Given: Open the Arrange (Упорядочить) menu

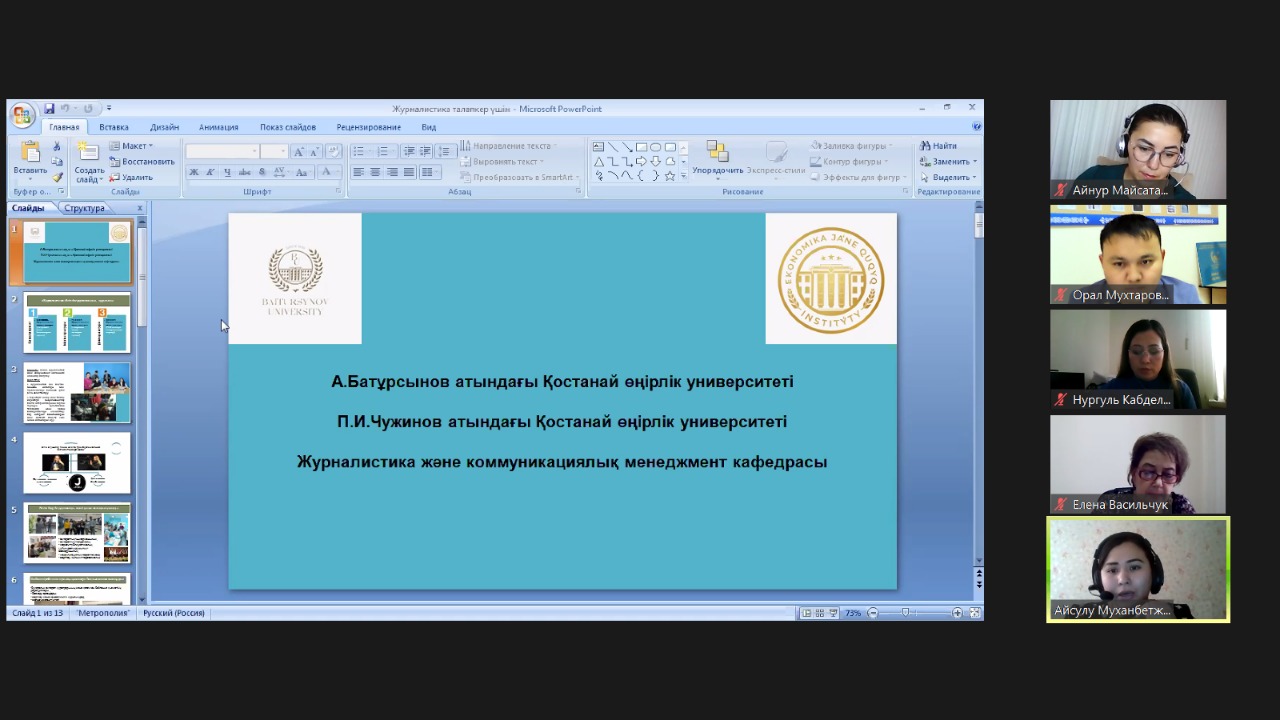Looking at the screenshot, I should 717,159.
